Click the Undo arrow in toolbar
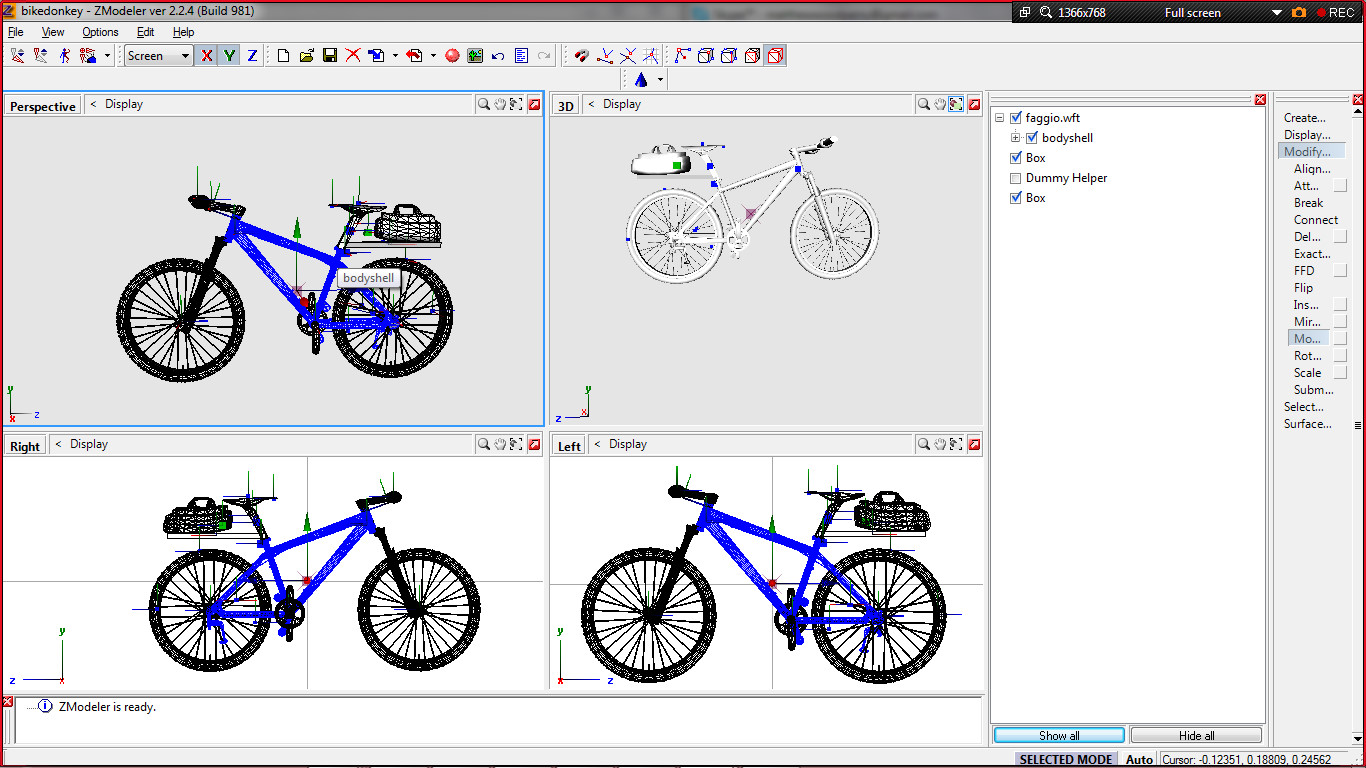Screen dimensions: 1366x768 (498, 56)
